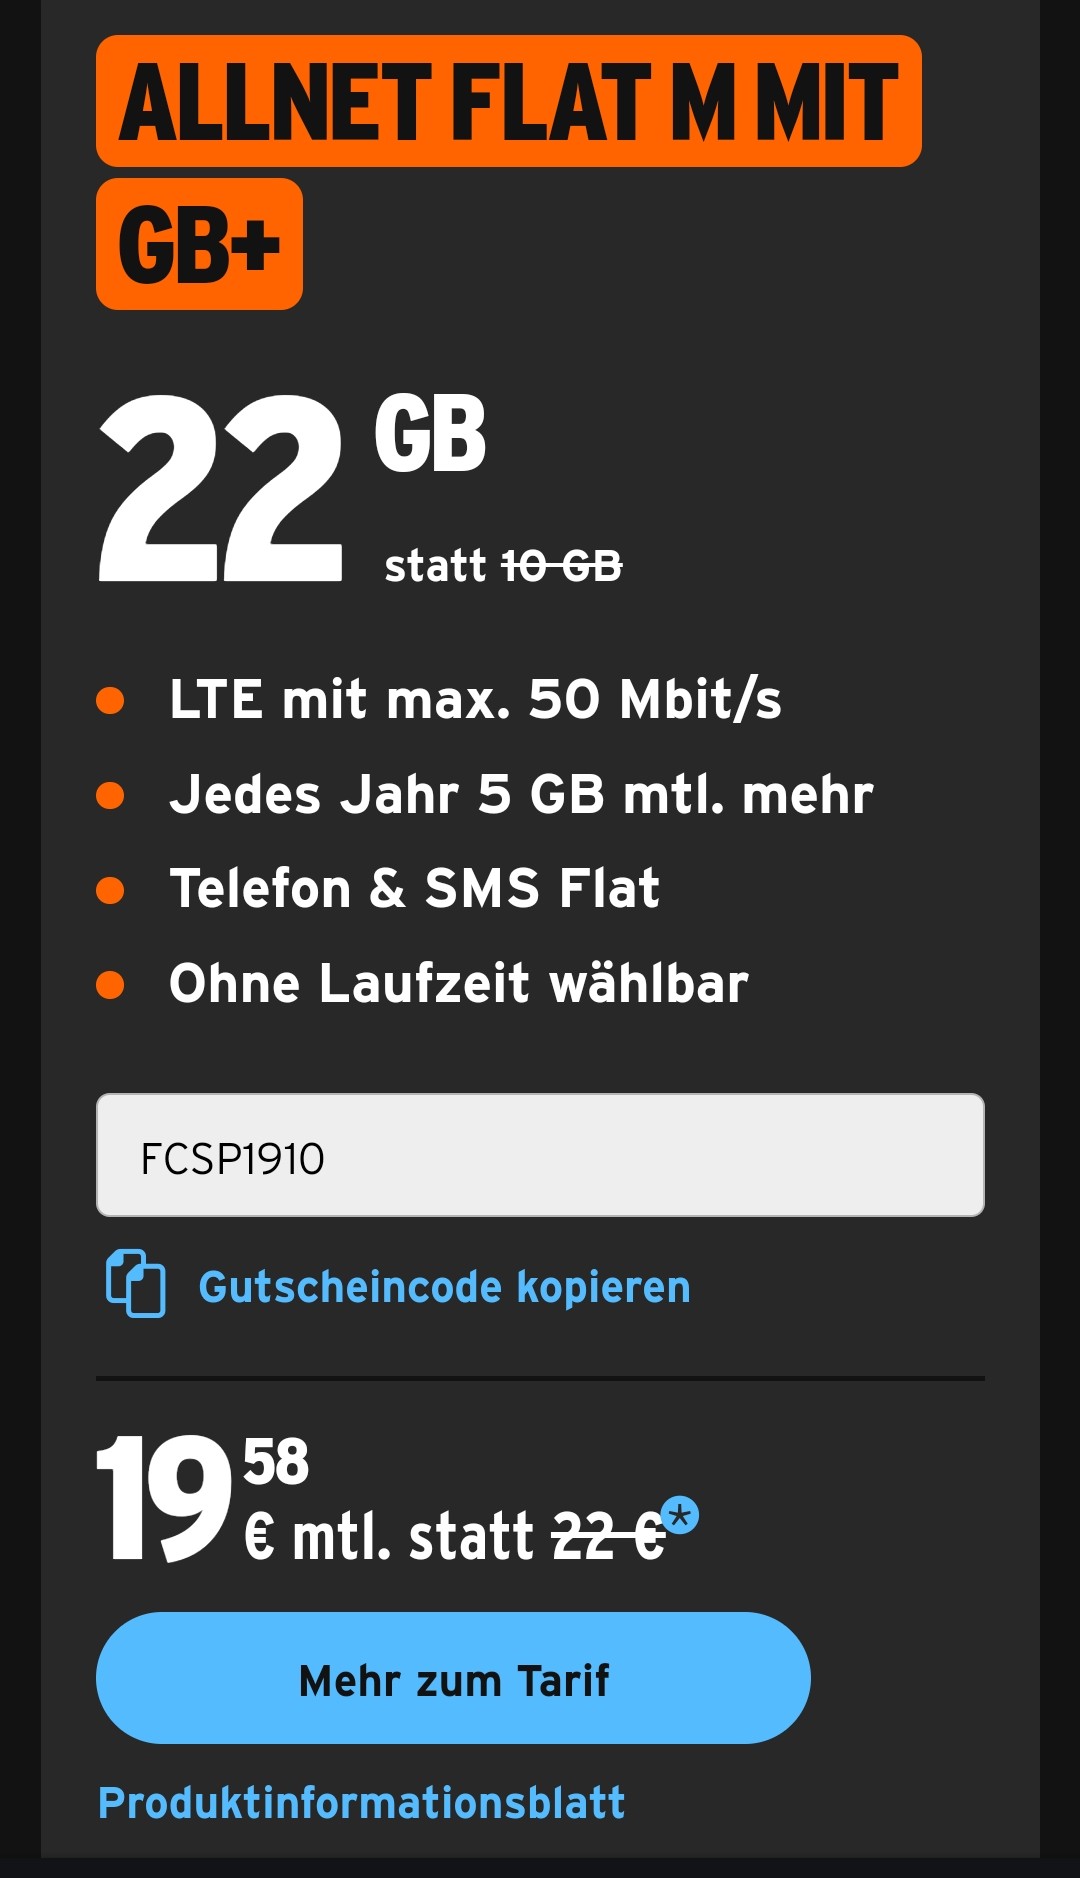Click the orange bullet beside Ohne Laufzeit wählbar
1080x1878 pixels.
click(x=113, y=982)
